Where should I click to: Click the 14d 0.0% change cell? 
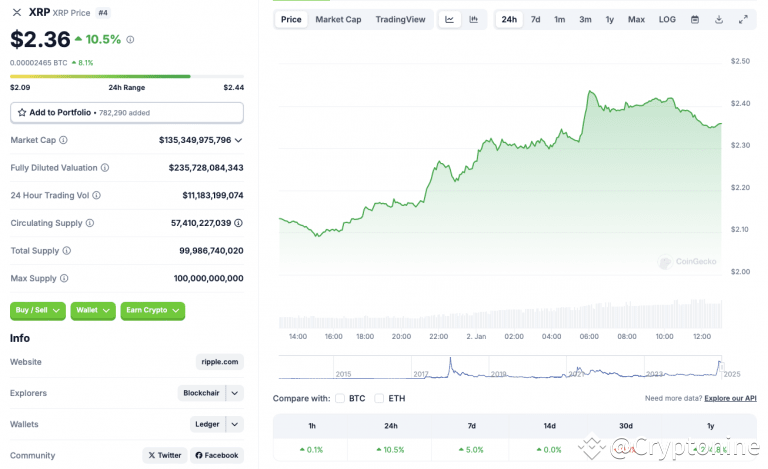[x=549, y=450]
